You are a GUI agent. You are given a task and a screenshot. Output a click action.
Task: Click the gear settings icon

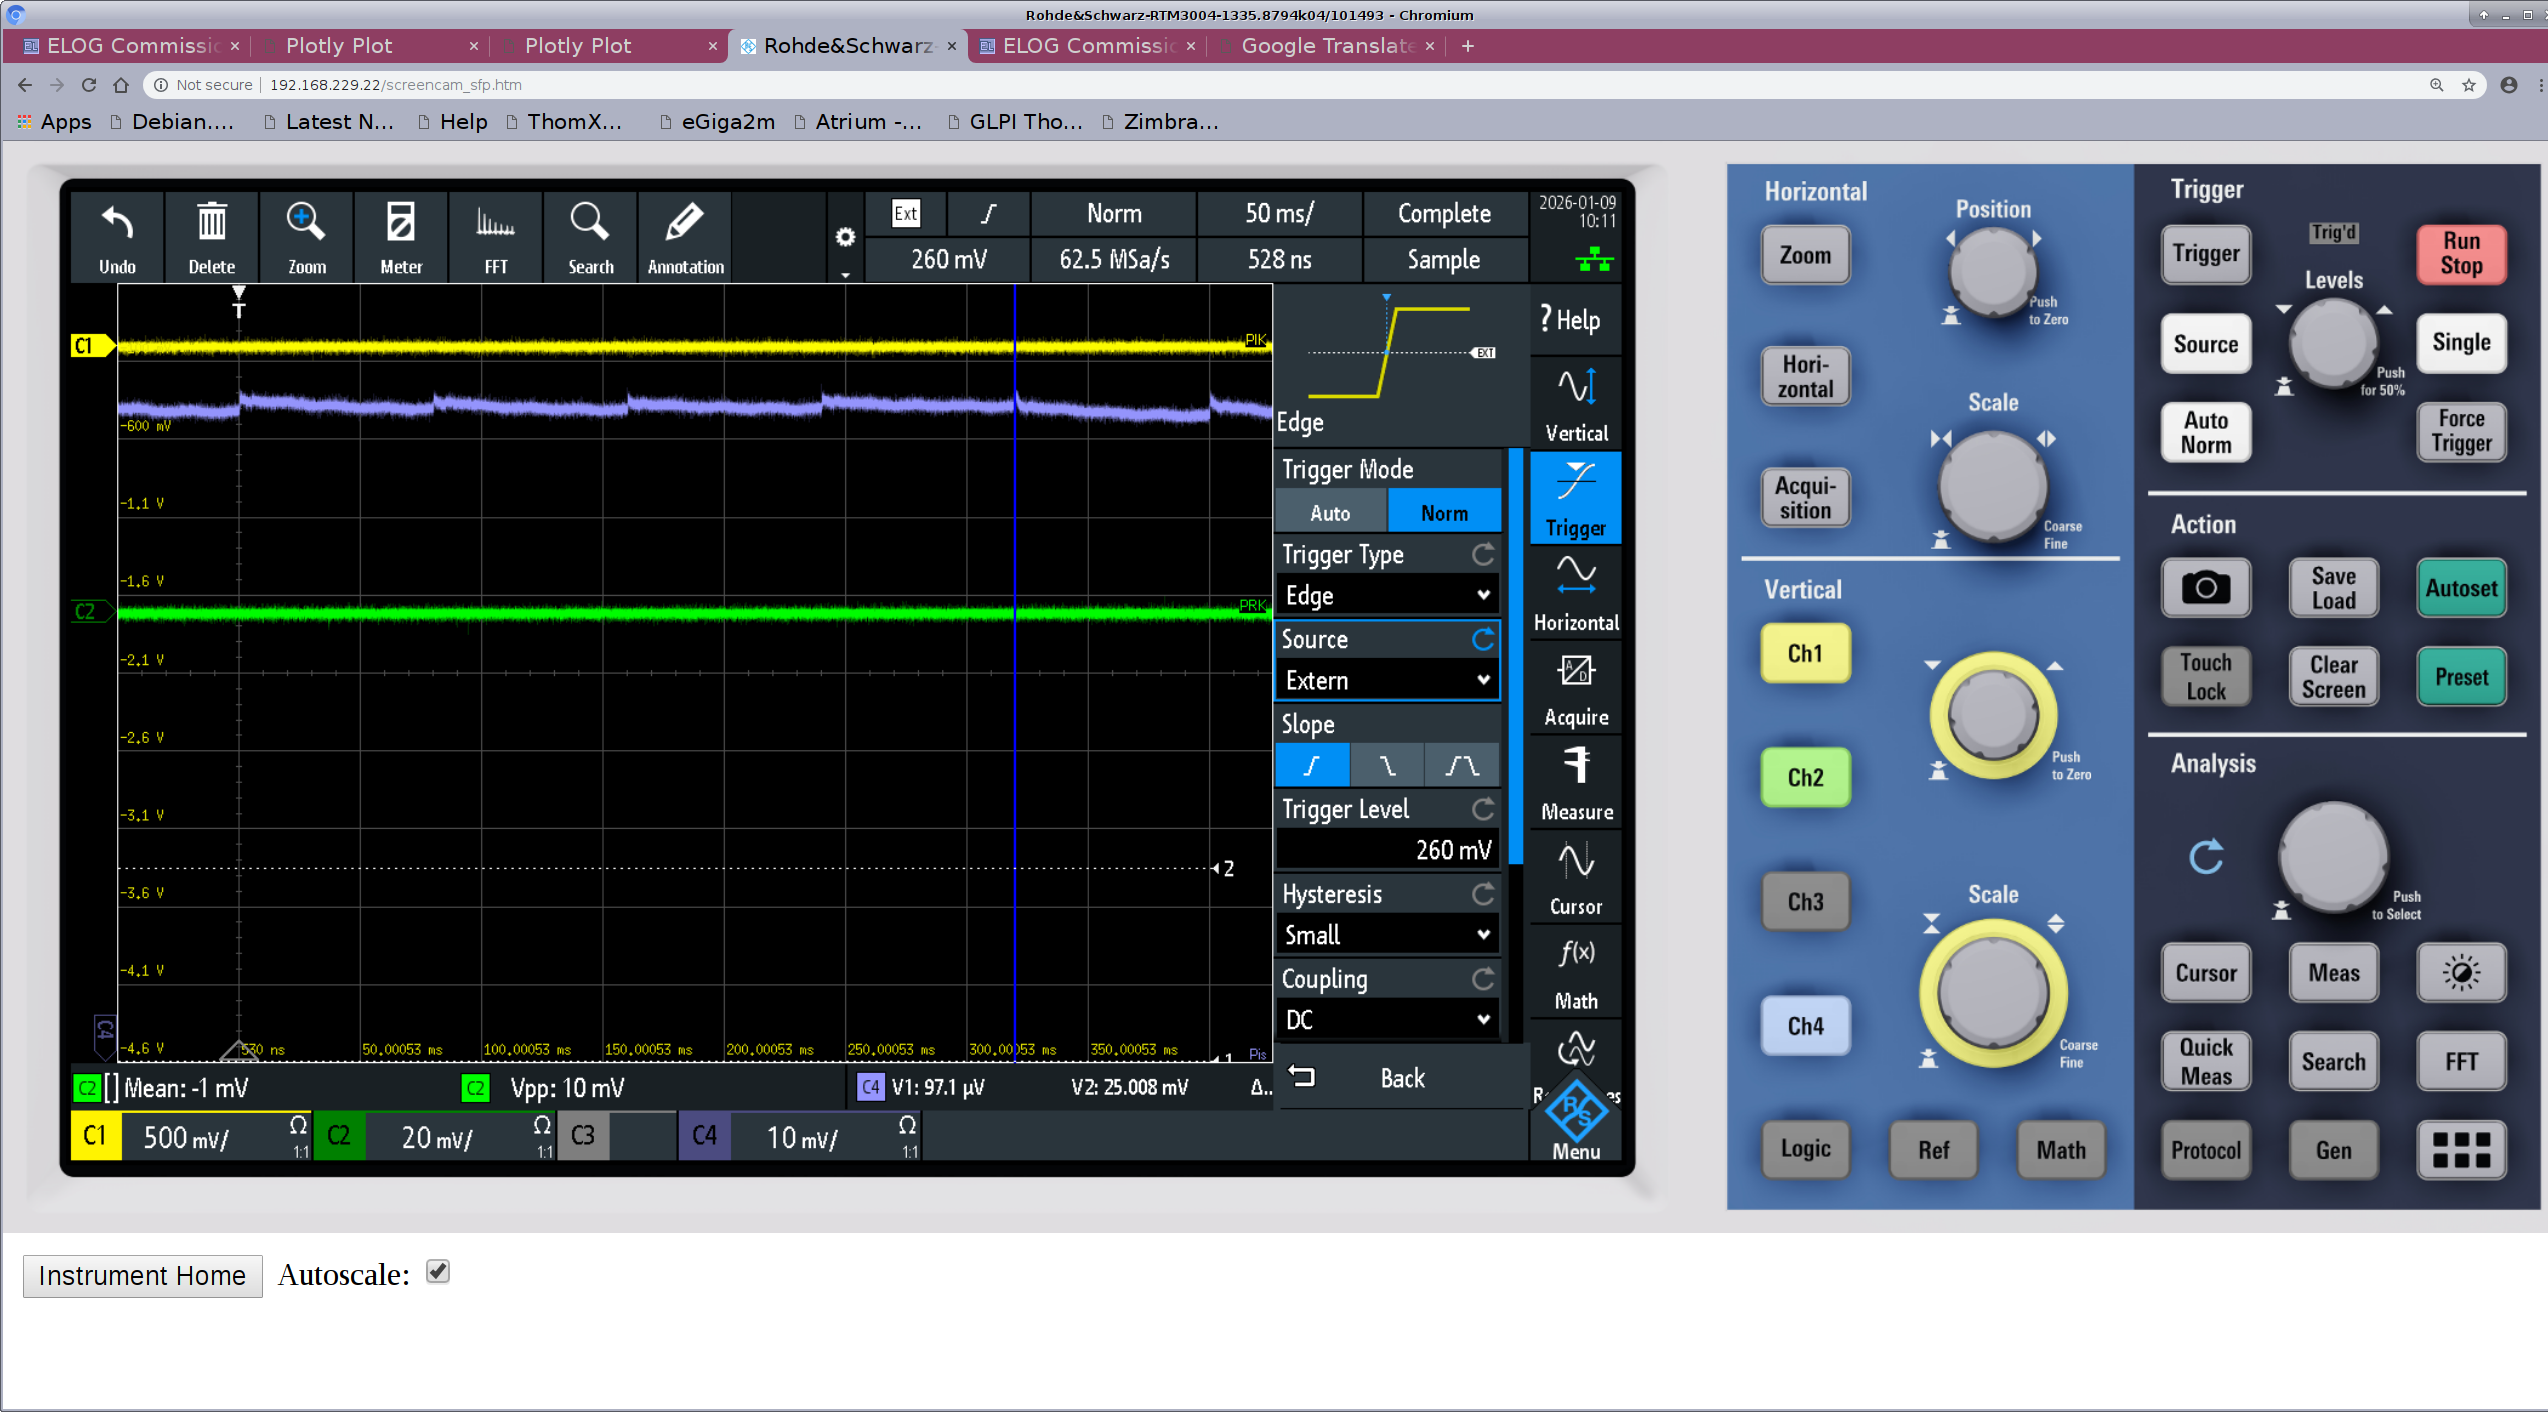tap(845, 237)
